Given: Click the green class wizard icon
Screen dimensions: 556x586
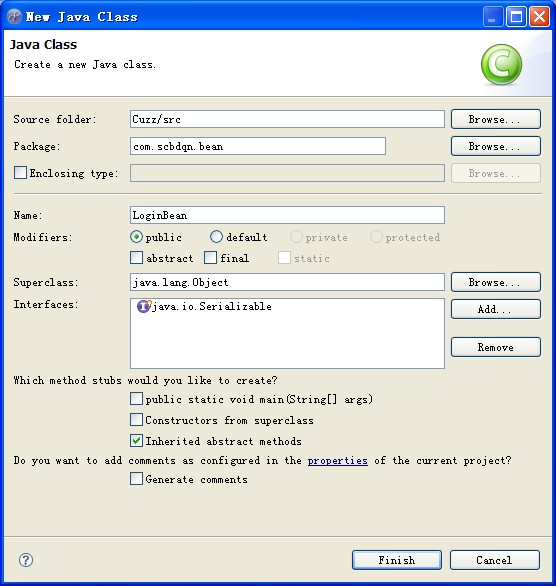Looking at the screenshot, I should (x=501, y=64).
